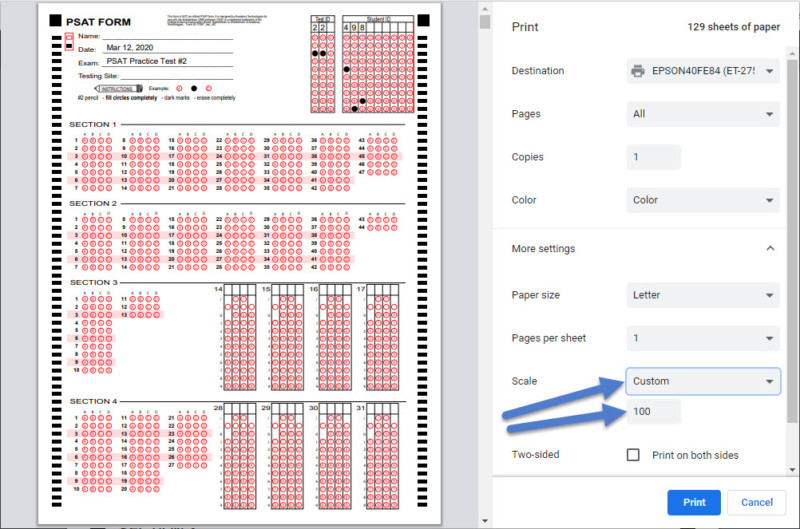Image resolution: width=800 pixels, height=529 pixels.
Task: Click the red form icon beside Name
Action: pyautogui.click(x=69, y=42)
